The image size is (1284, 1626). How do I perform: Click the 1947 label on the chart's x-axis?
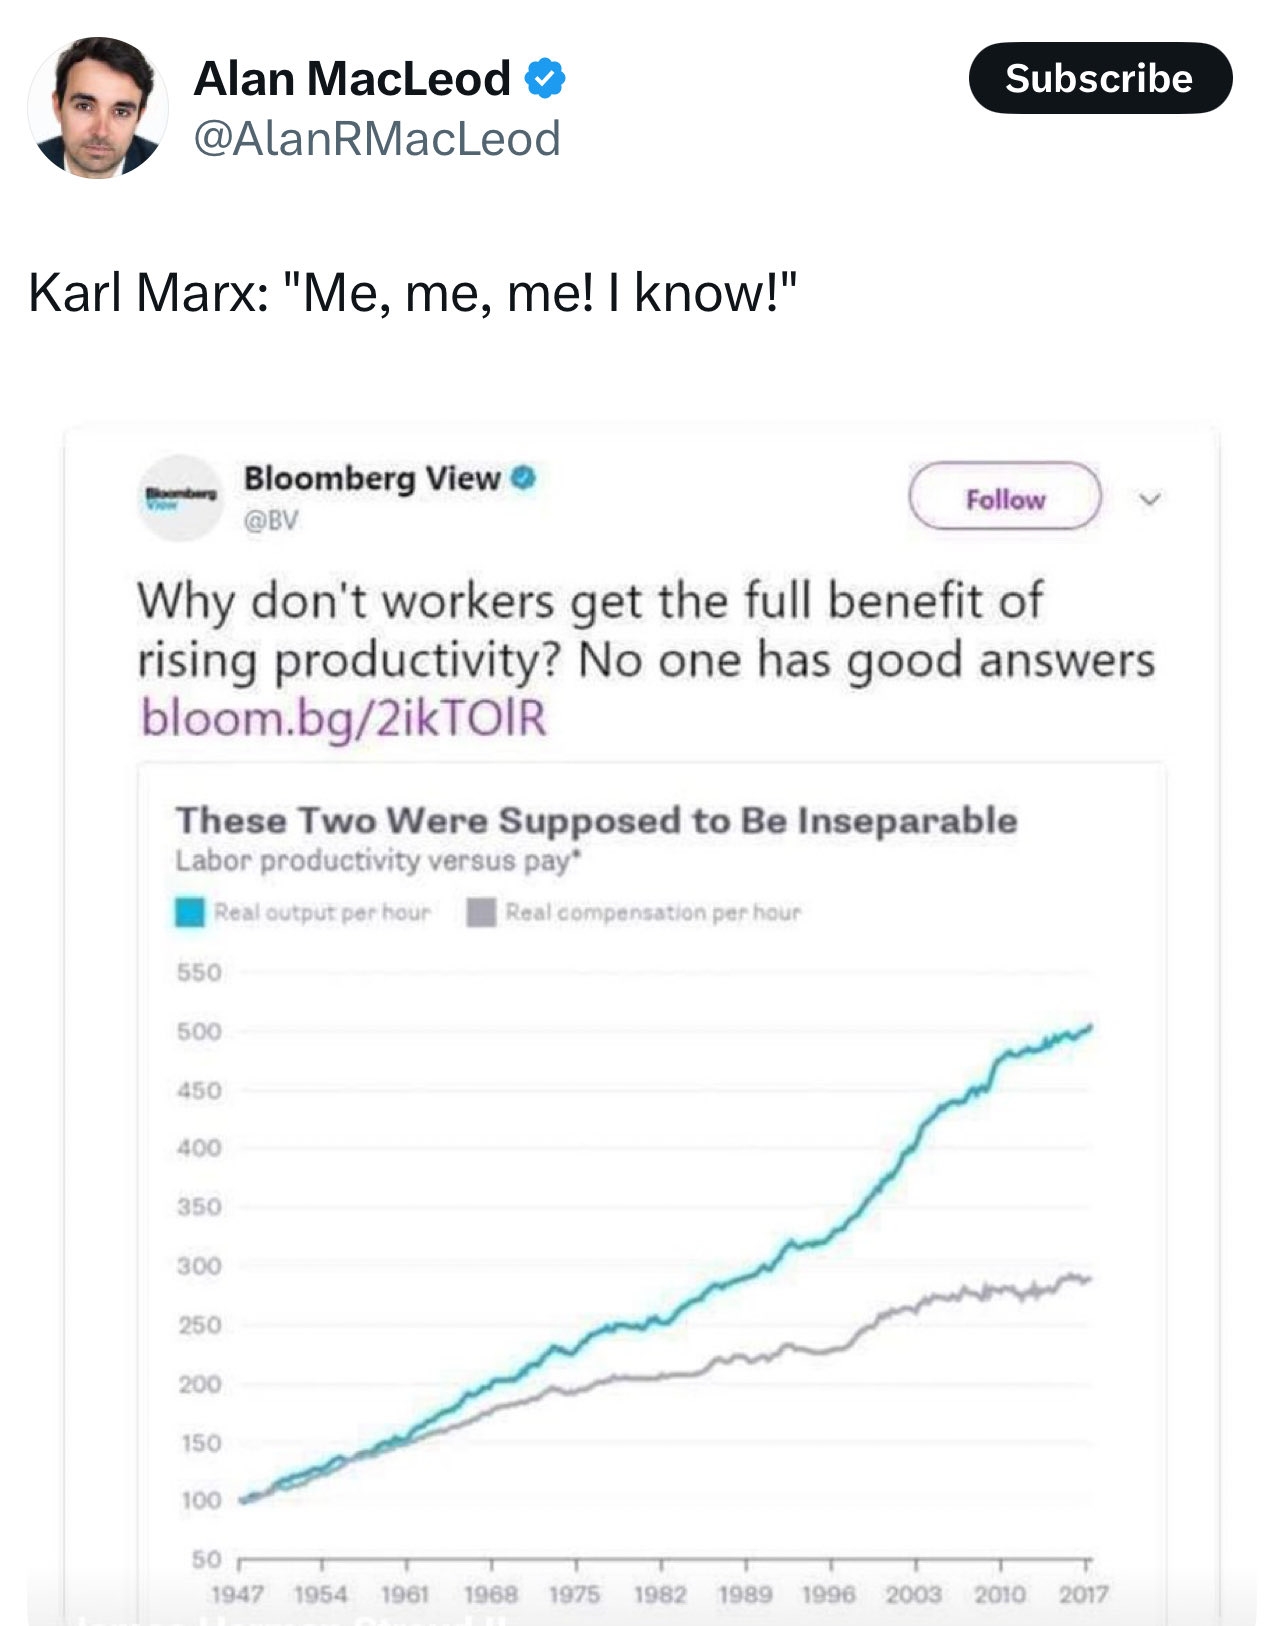tap(237, 1594)
